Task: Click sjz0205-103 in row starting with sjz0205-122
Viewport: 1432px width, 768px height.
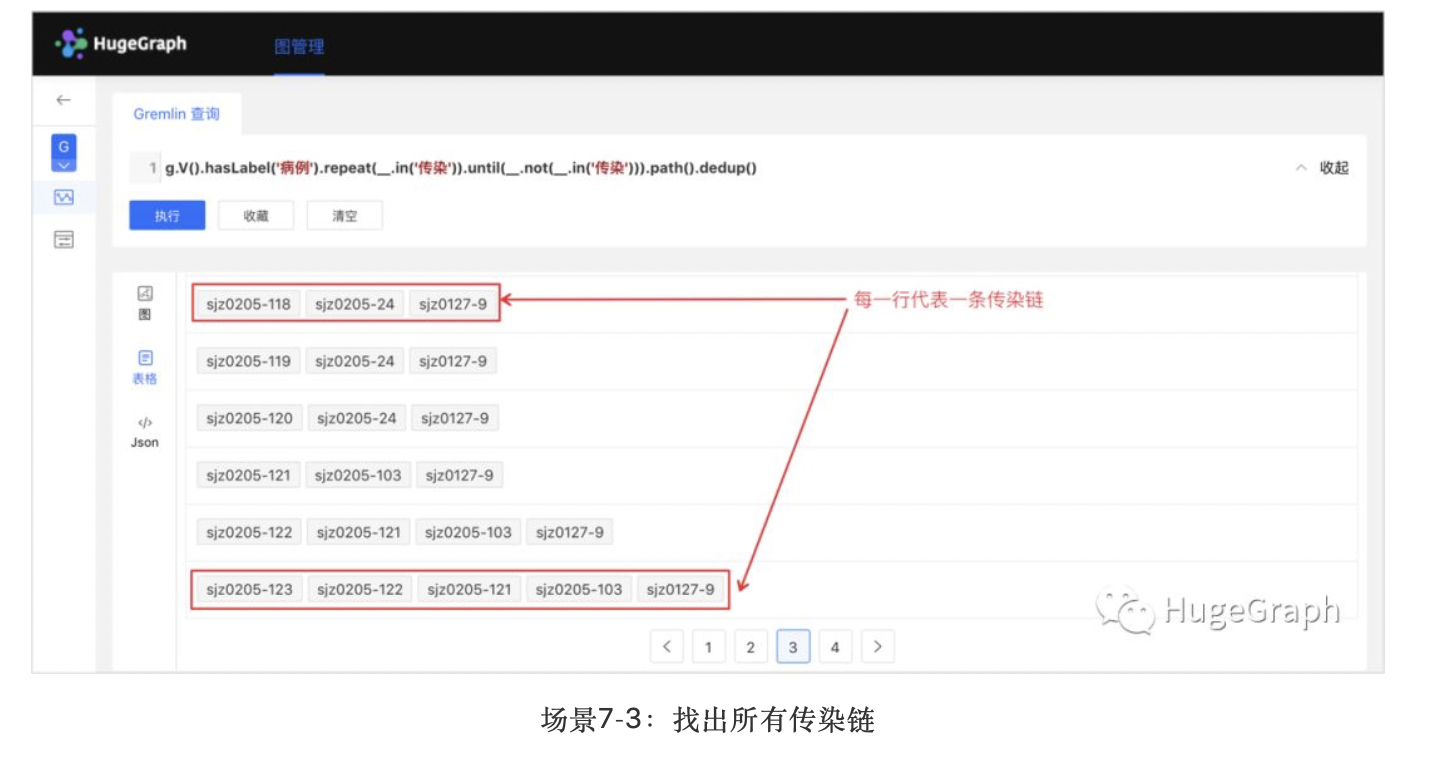Action: (468, 532)
